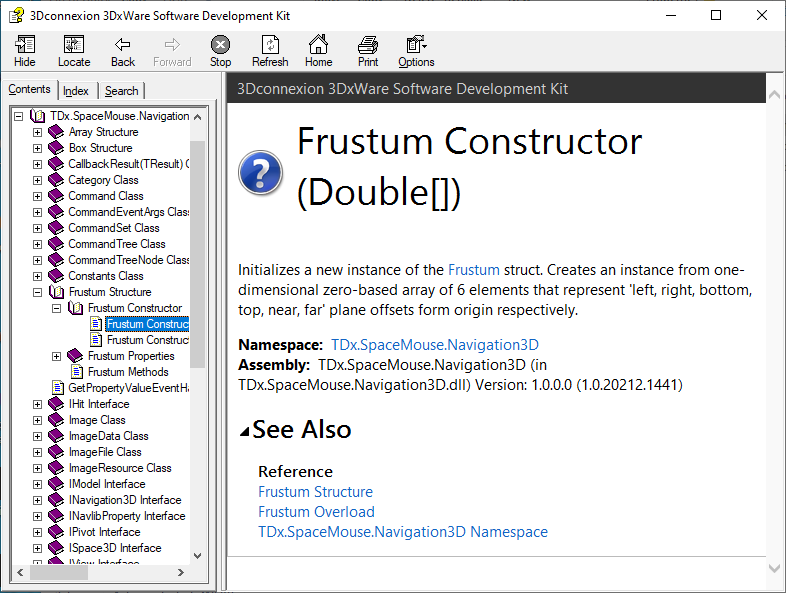
Task: Click the Array Structure book icon
Action: click(x=56, y=132)
